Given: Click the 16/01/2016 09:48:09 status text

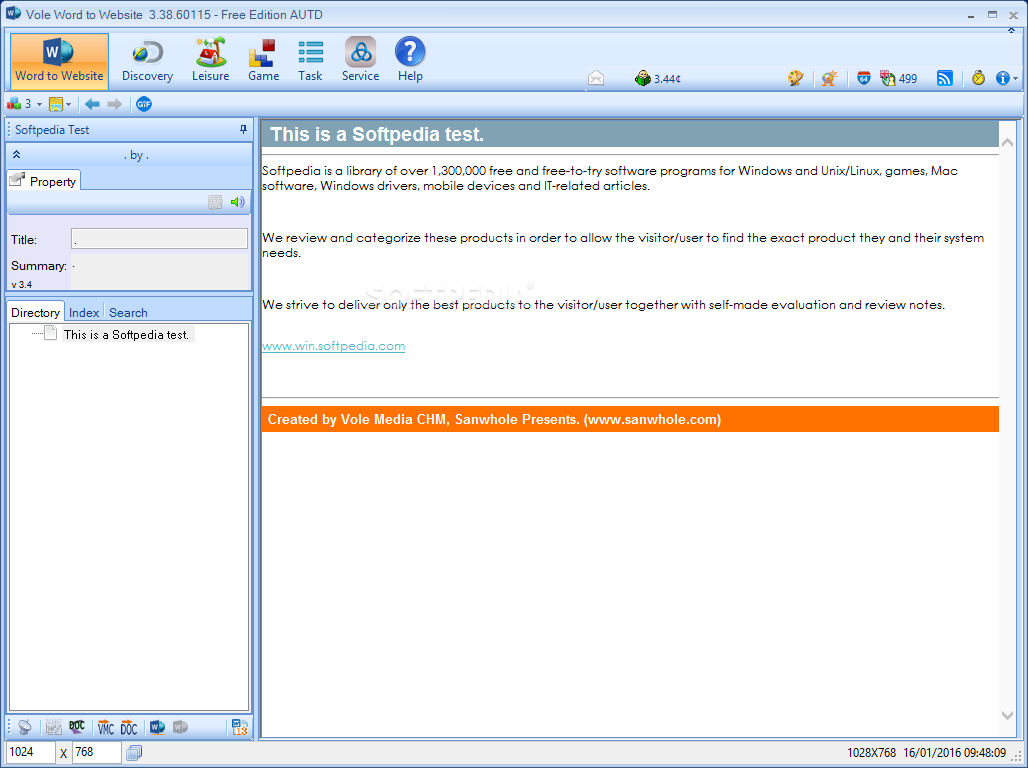Looking at the screenshot, I should pos(954,752).
